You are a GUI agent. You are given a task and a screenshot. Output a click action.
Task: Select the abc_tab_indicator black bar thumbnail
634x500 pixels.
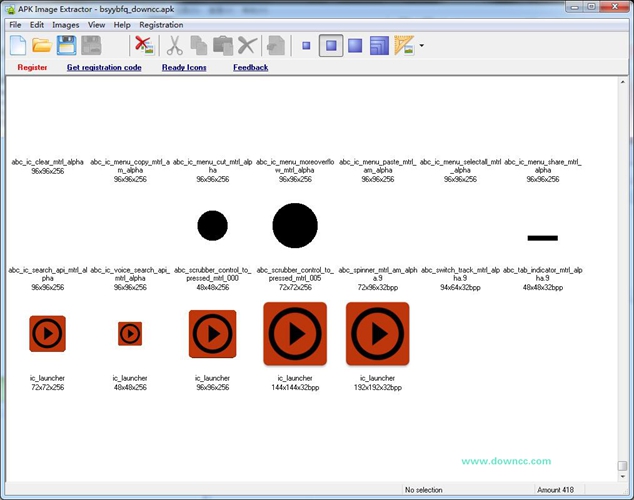542,237
